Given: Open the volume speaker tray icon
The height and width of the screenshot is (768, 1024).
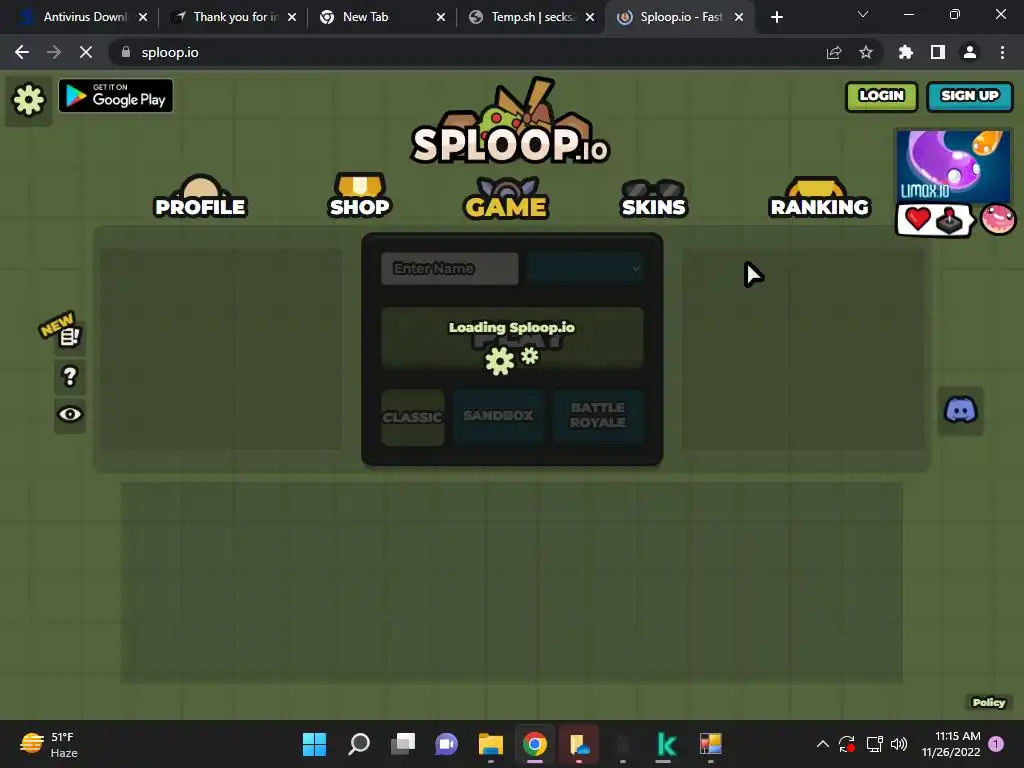Looking at the screenshot, I should coord(899,744).
